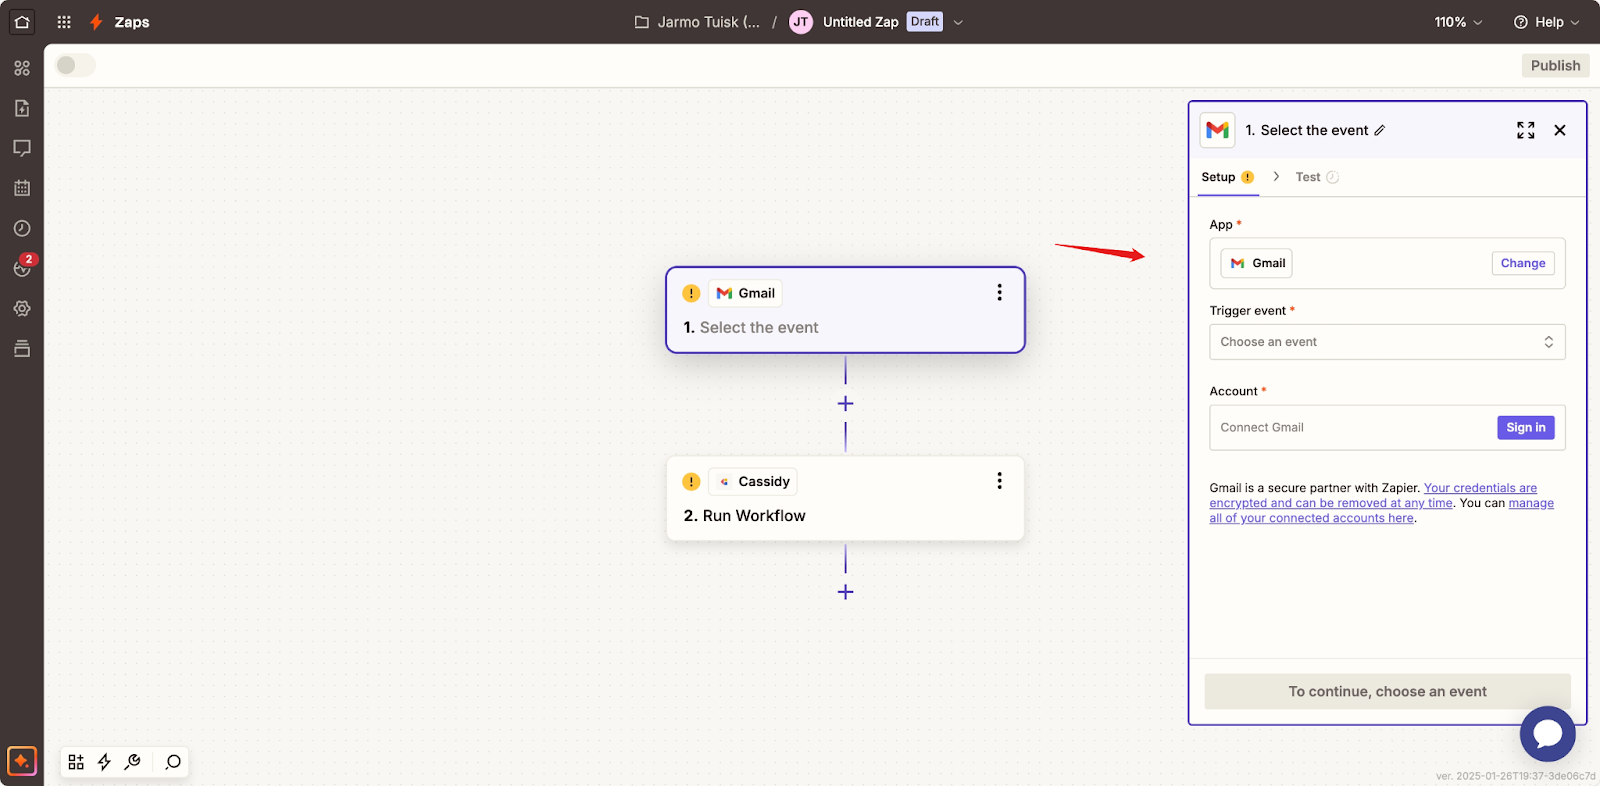The image size is (1600, 786).
Task: Click the Sign in button for Gmail
Action: click(1526, 427)
